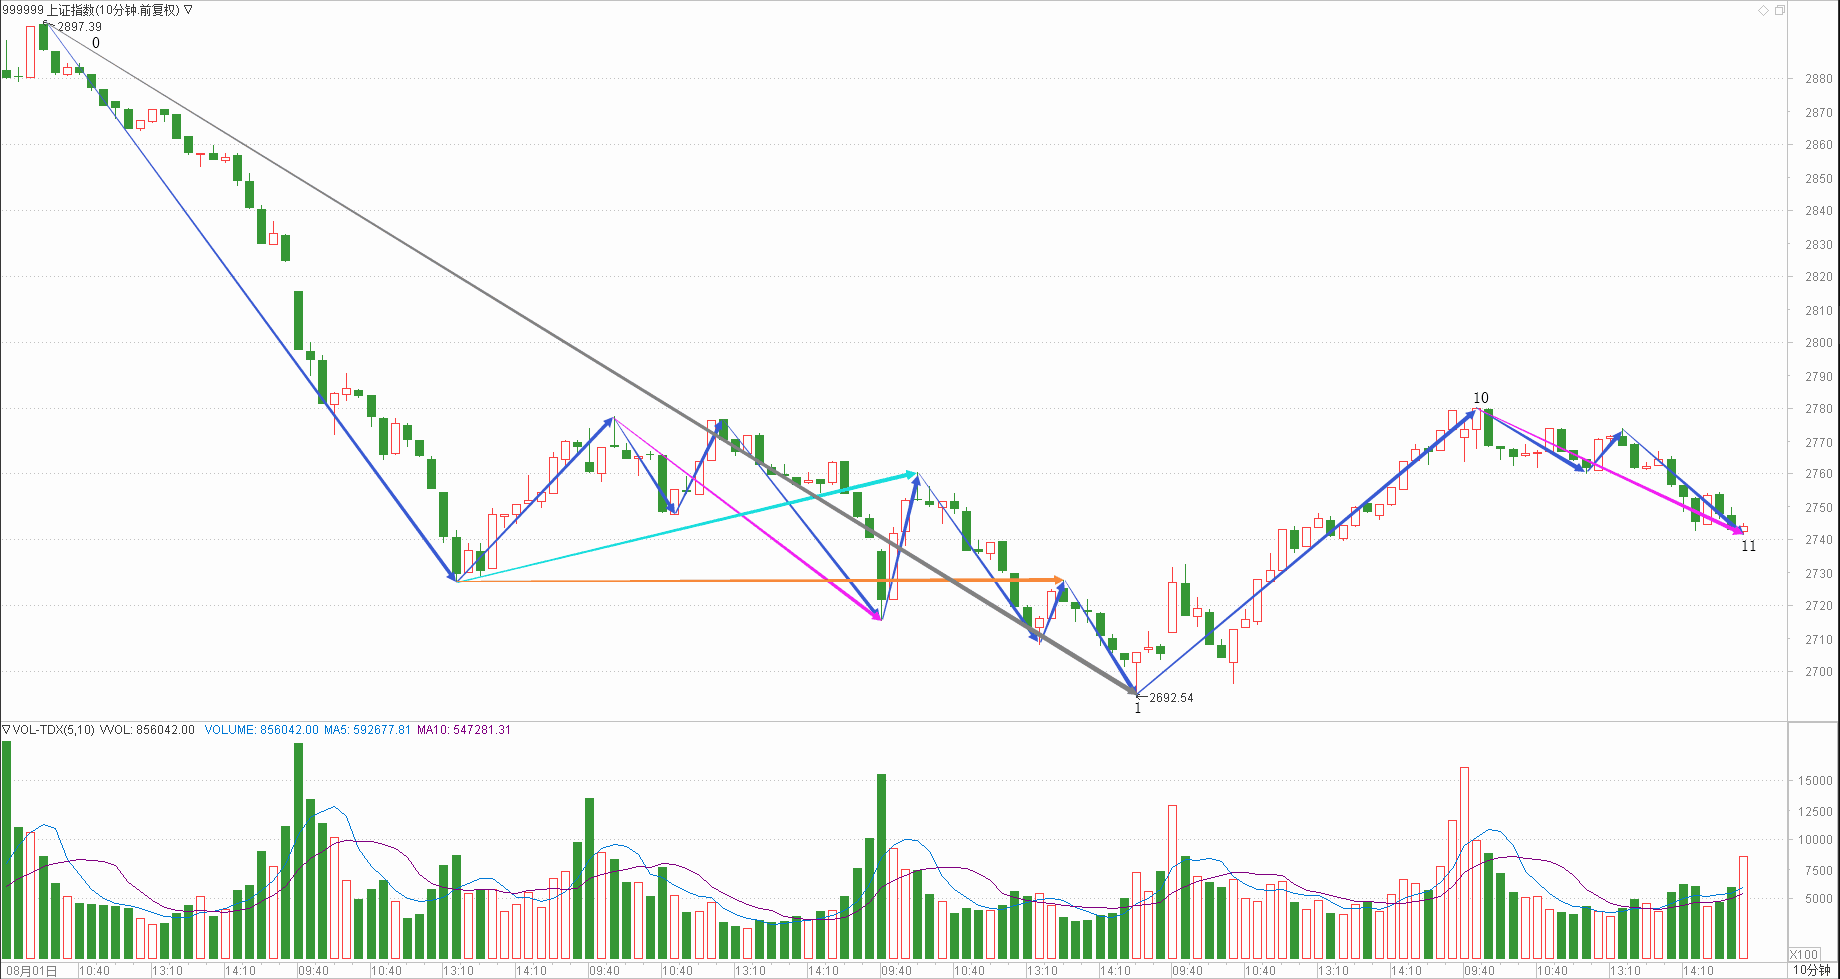The image size is (1840, 979).
Task: Click the wave marker labeled 10
Action: [1480, 398]
